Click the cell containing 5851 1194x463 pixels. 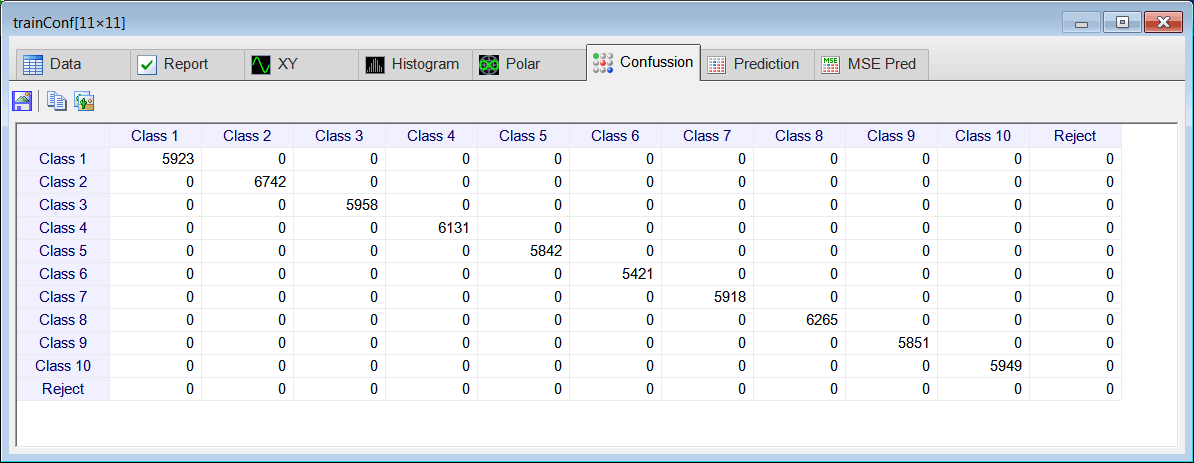(892, 343)
